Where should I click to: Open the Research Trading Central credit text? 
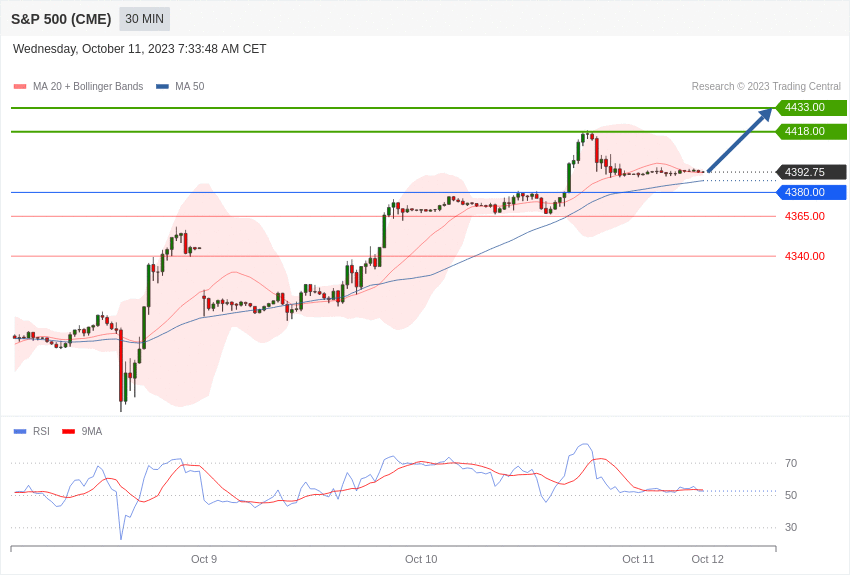pyautogui.click(x=766, y=87)
